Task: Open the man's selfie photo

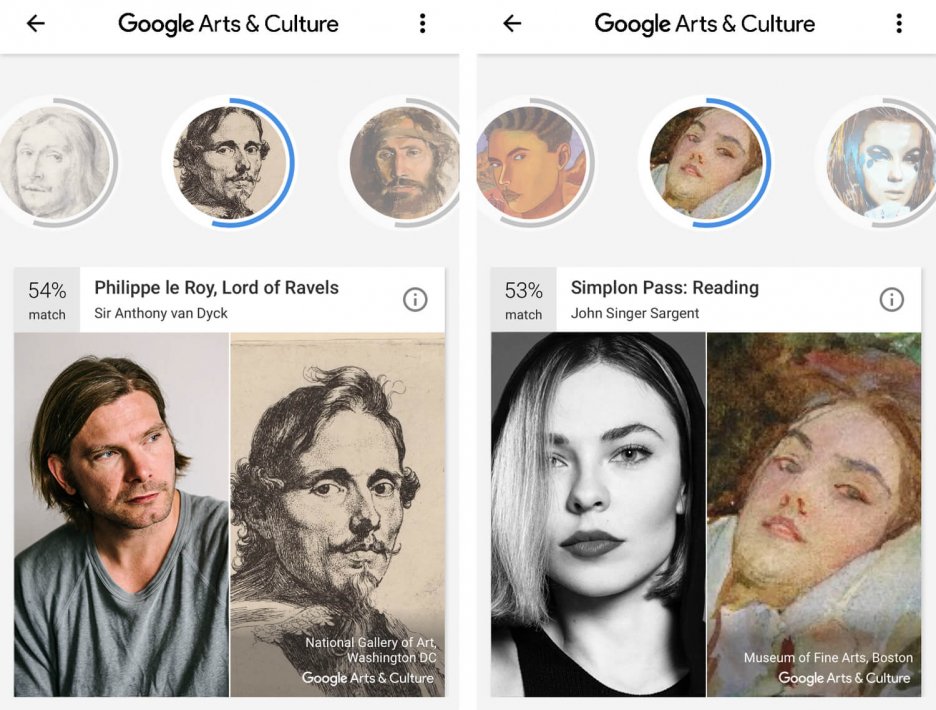Action: (121, 515)
